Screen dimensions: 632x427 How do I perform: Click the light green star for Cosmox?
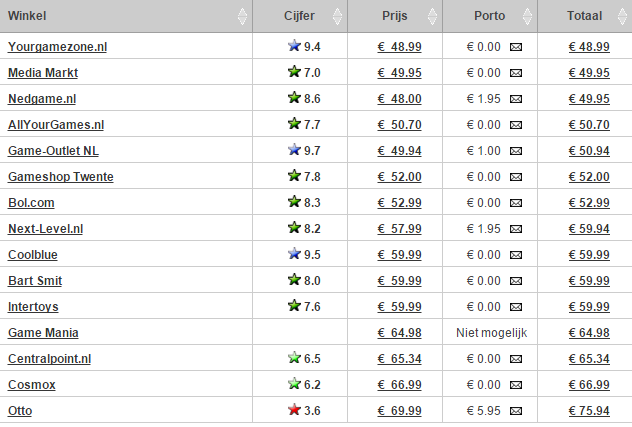[294, 383]
